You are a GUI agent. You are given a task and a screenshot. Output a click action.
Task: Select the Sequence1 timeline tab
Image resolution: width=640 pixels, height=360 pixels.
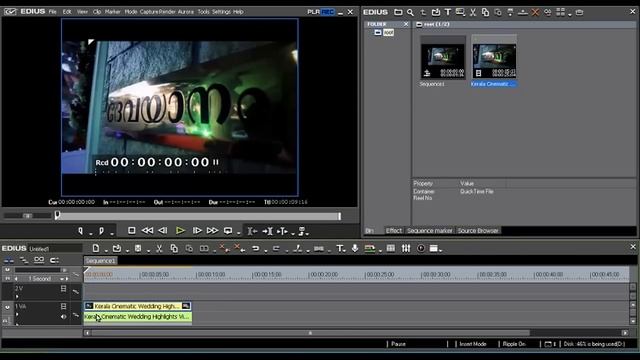pos(101,260)
